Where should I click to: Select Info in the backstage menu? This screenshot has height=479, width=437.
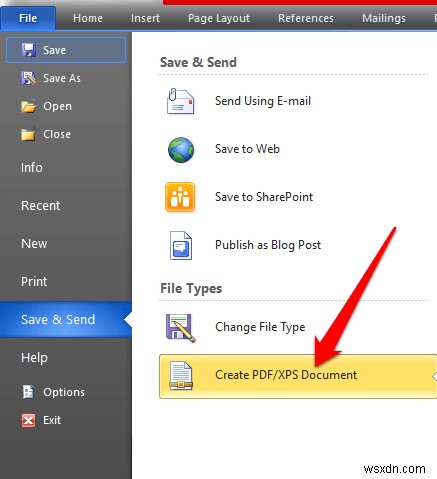(32, 168)
